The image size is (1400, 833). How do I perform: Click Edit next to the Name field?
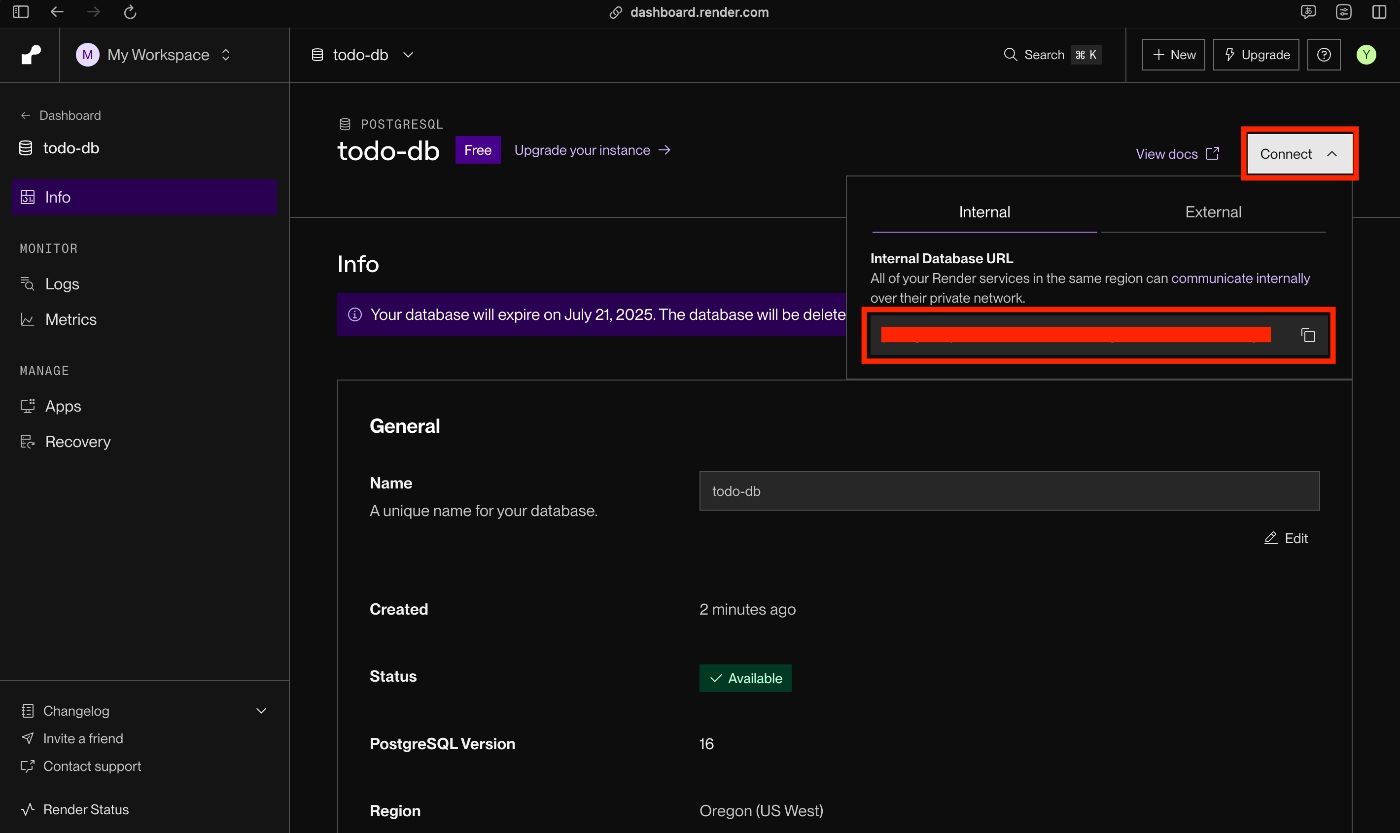1286,538
